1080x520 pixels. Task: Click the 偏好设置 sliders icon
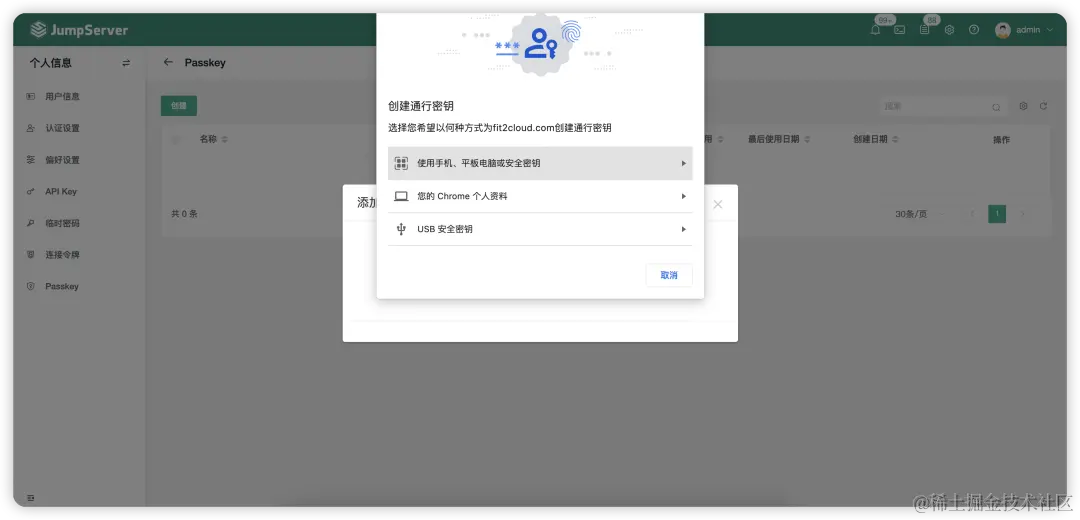coord(30,160)
